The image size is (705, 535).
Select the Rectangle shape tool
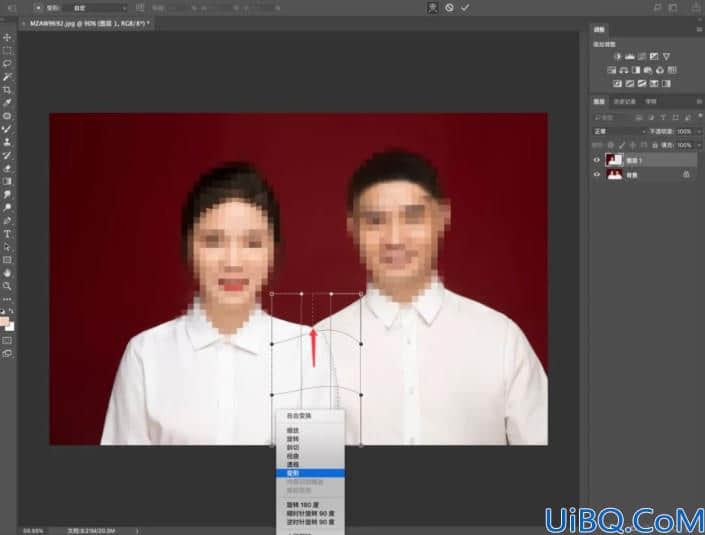pyautogui.click(x=7, y=260)
